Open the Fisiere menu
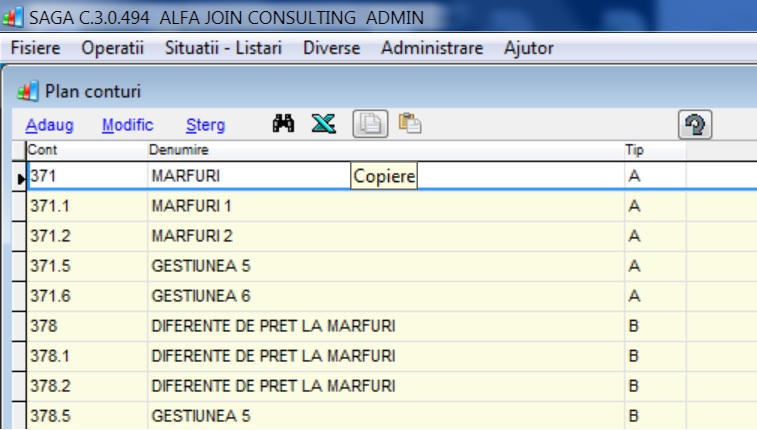Image resolution: width=757 pixels, height=430 pixels. pos(36,48)
